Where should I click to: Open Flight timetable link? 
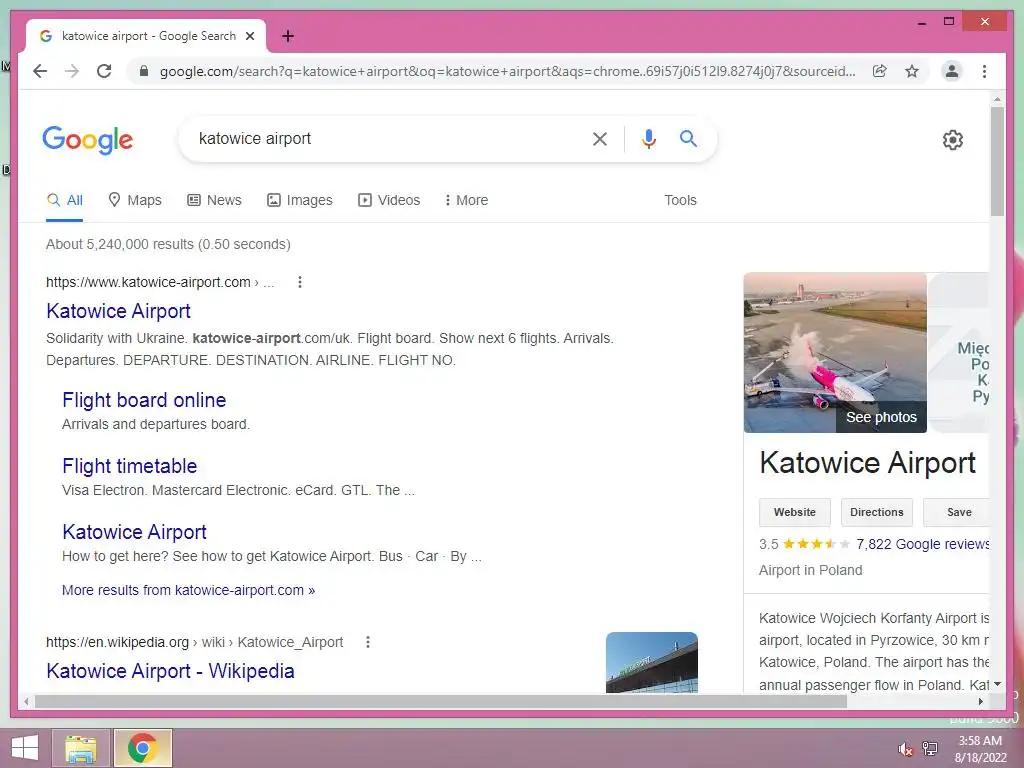(129, 466)
